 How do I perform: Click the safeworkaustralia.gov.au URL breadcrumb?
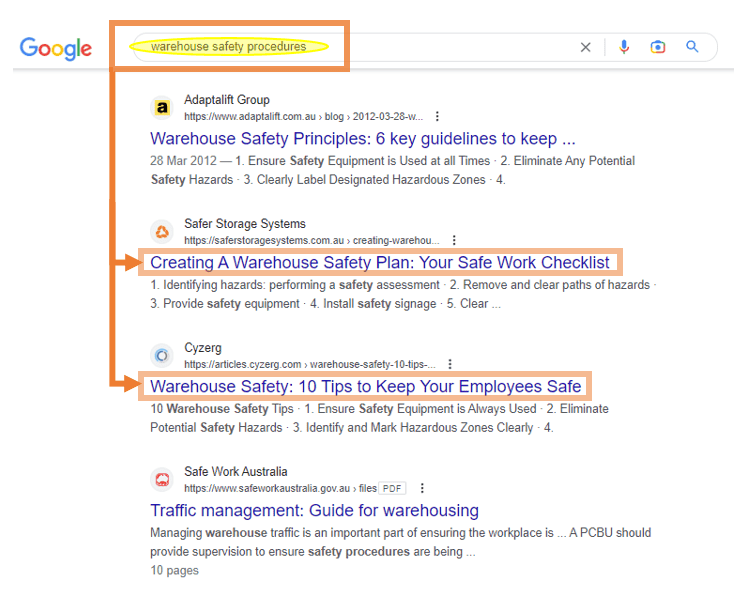click(x=280, y=488)
